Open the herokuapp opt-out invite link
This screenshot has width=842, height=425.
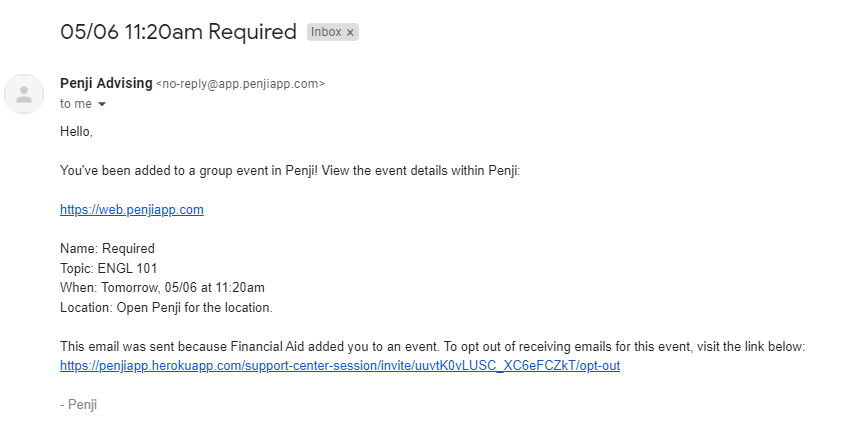[x=340, y=365]
